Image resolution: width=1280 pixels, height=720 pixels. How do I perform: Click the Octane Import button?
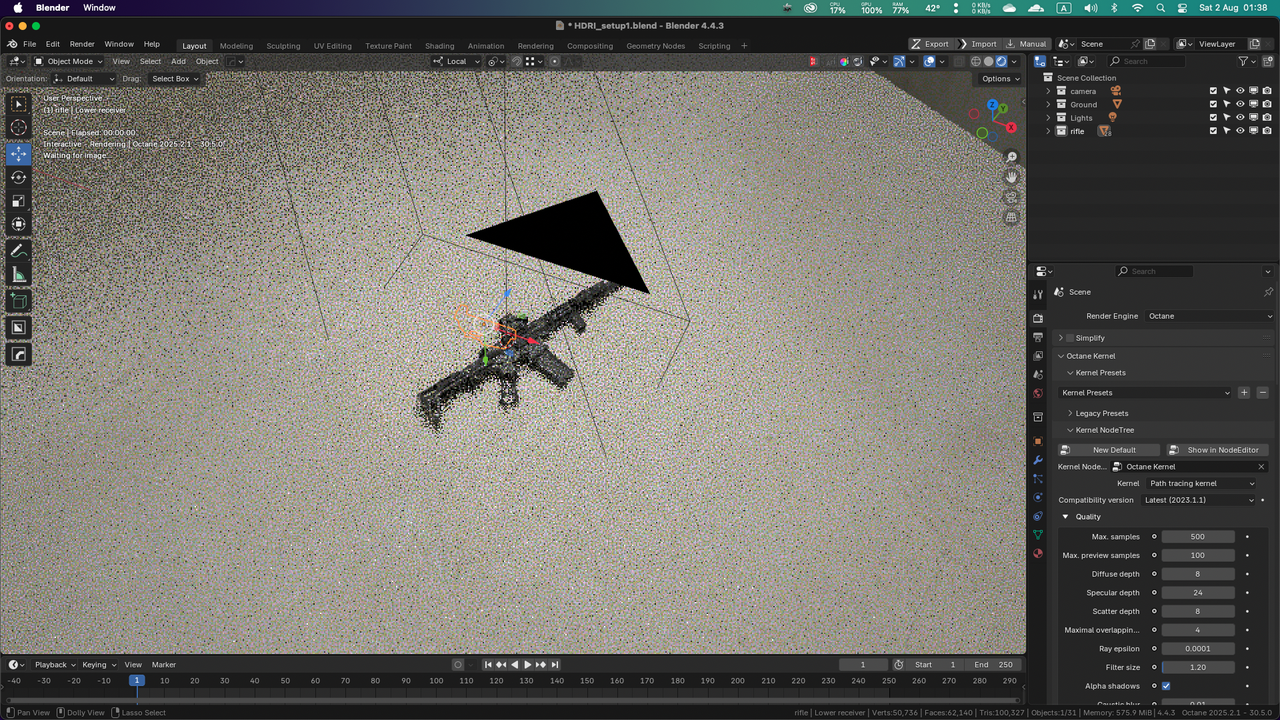[978, 44]
